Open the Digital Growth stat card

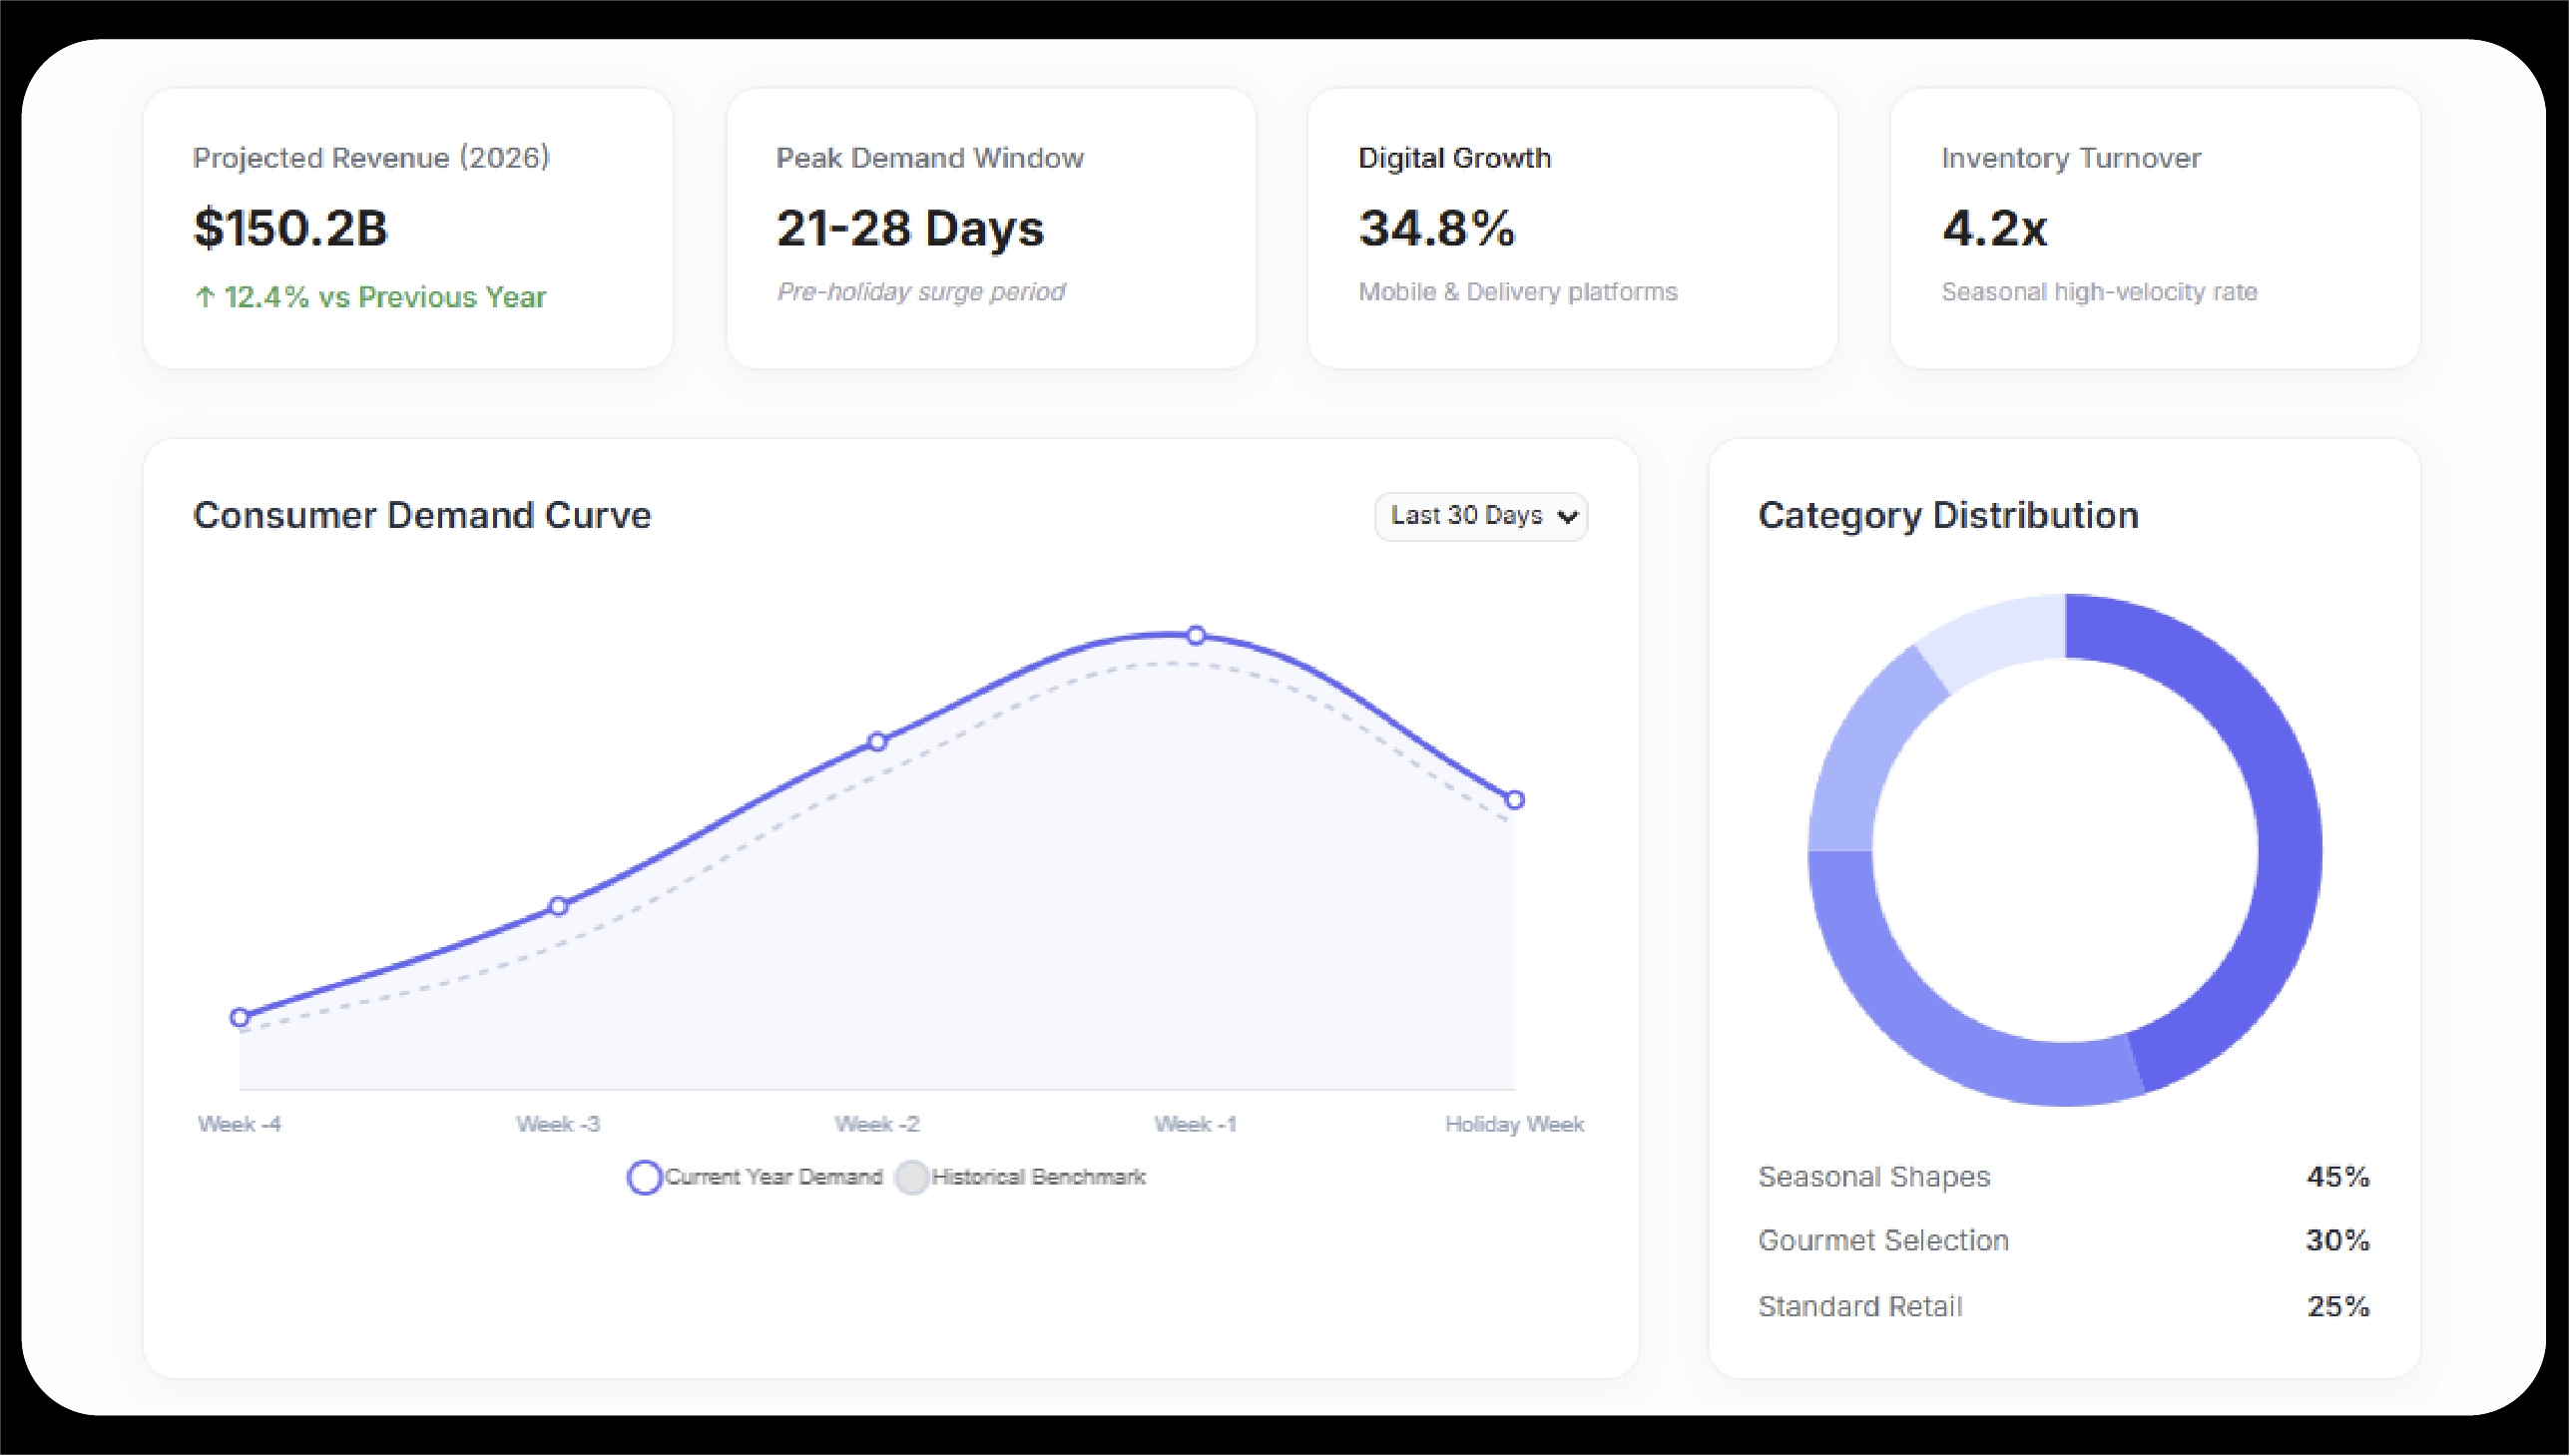coord(1573,228)
